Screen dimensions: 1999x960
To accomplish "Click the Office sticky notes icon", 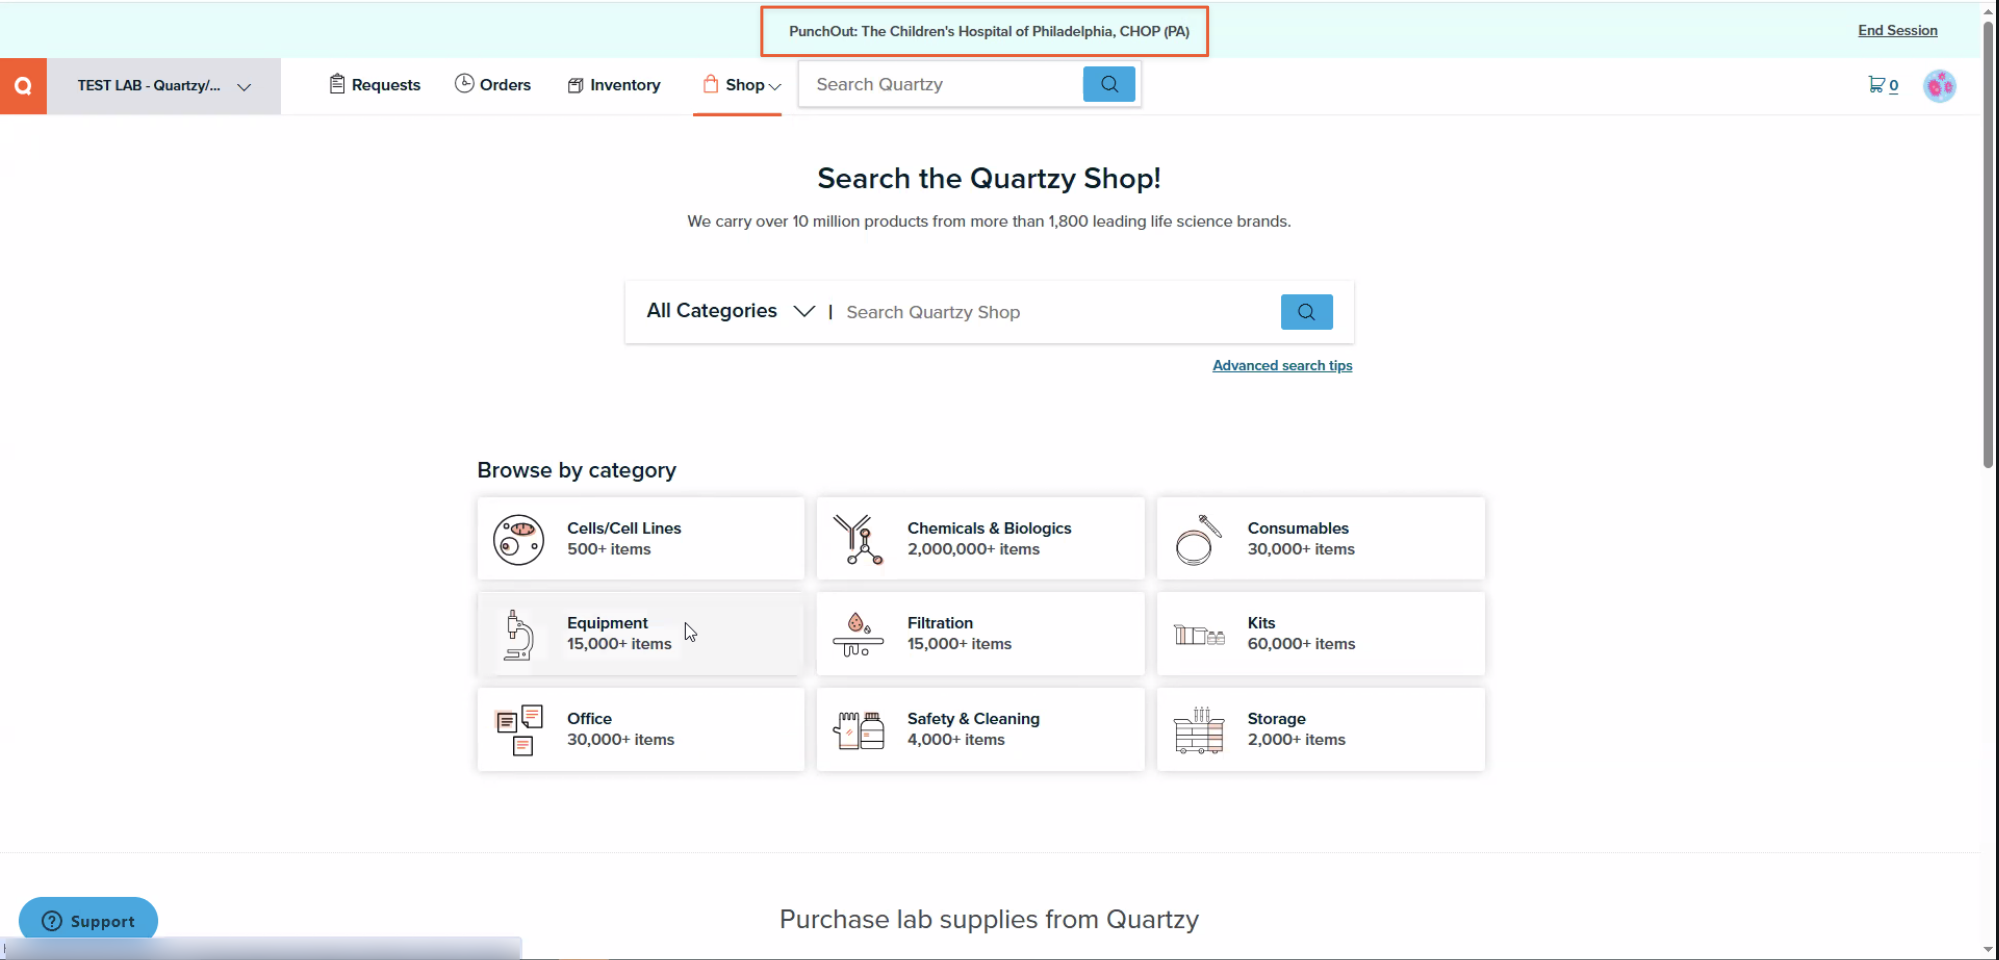I will (519, 730).
